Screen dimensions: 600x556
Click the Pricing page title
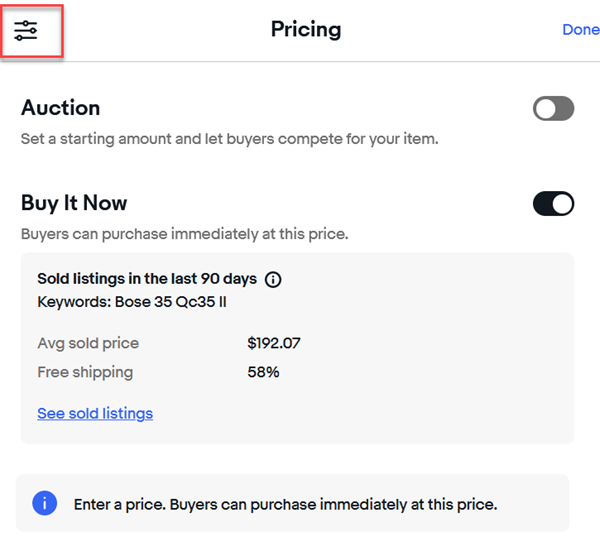click(305, 30)
